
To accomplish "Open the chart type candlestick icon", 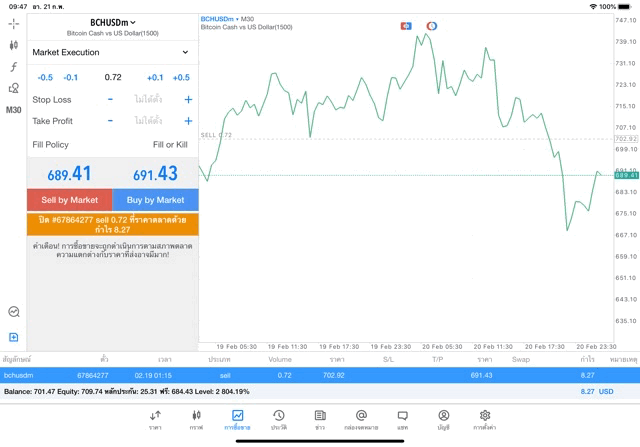I will (x=13, y=45).
